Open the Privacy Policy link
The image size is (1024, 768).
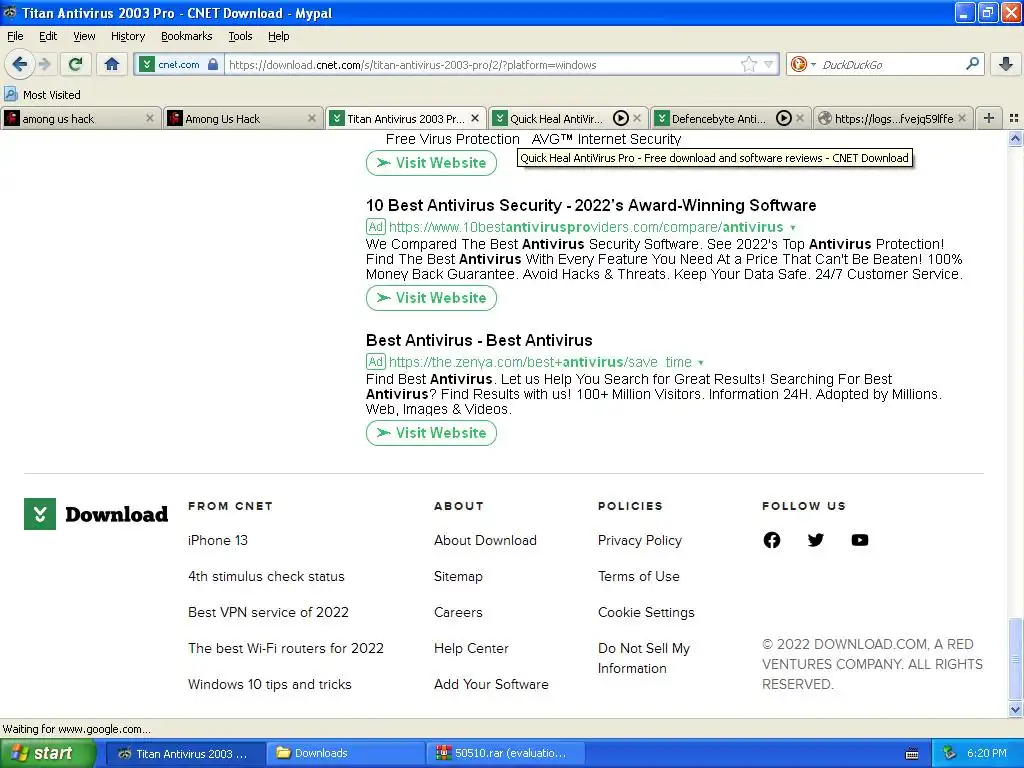[640, 540]
